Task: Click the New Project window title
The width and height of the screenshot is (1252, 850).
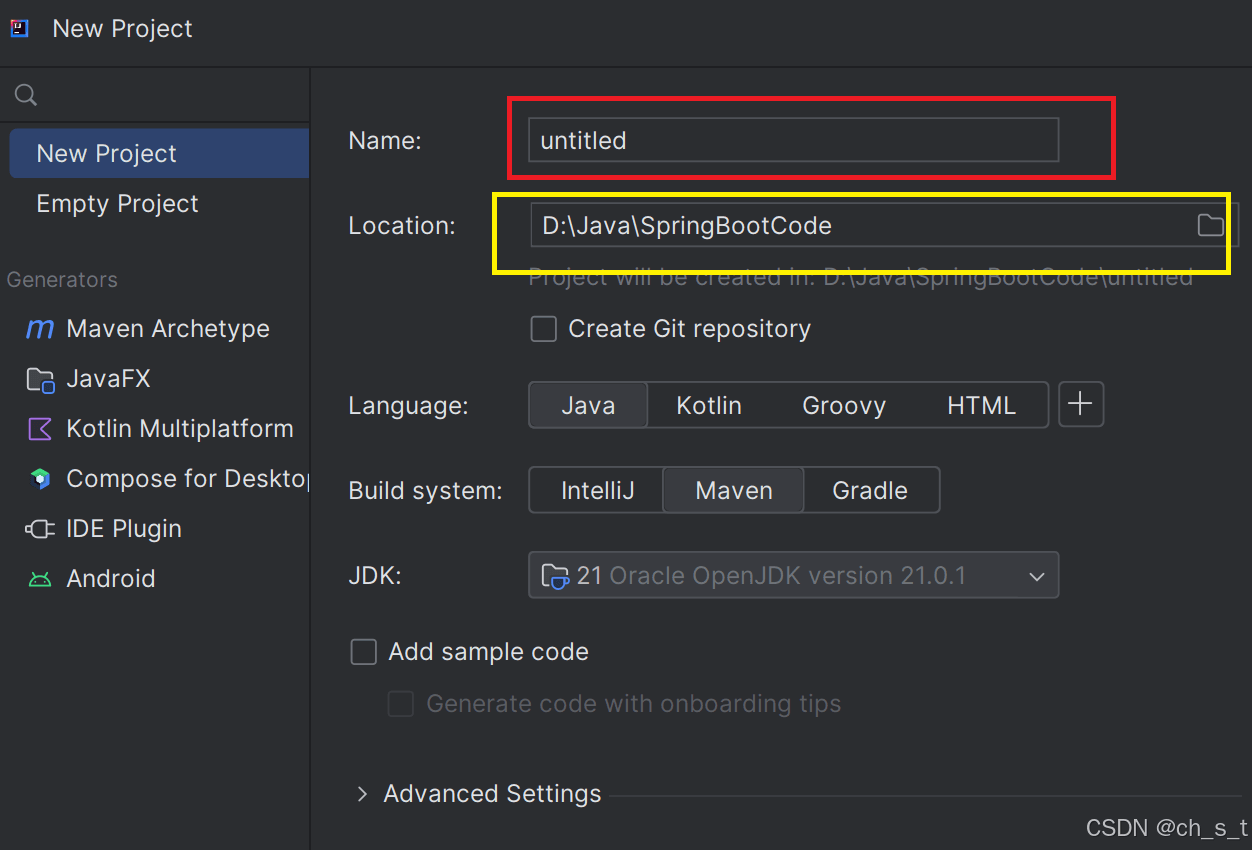Action: point(122,29)
